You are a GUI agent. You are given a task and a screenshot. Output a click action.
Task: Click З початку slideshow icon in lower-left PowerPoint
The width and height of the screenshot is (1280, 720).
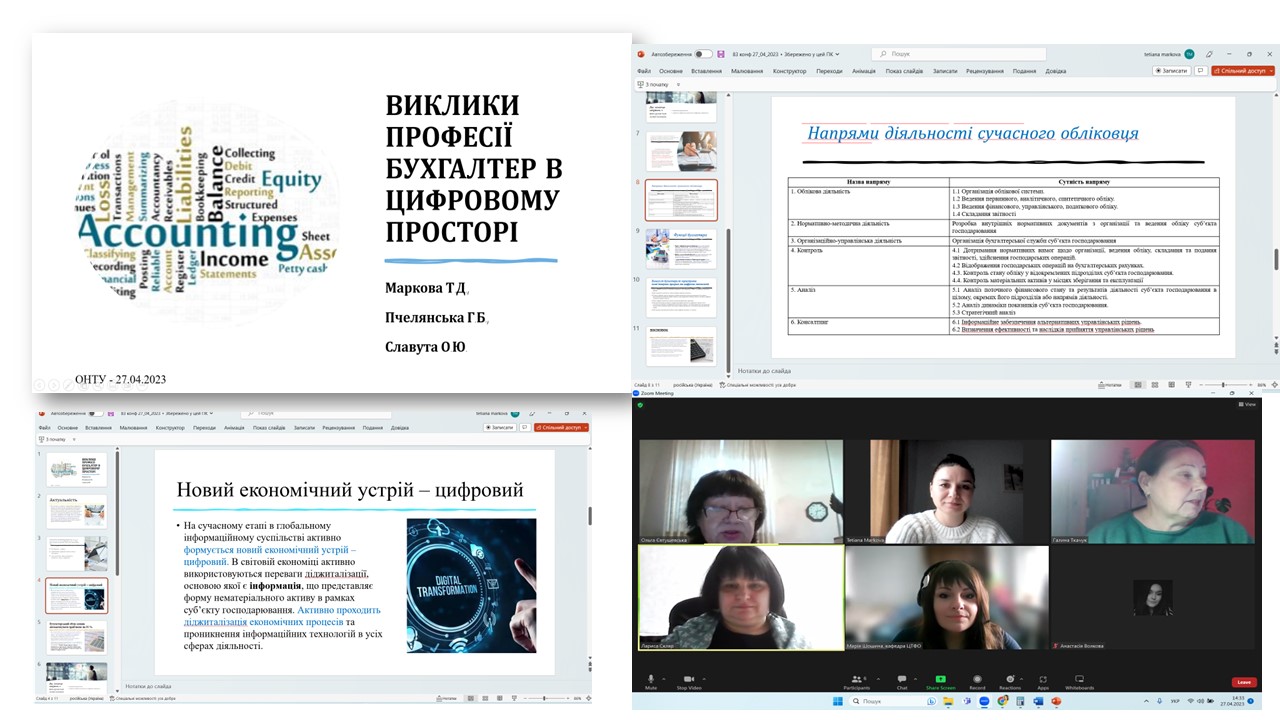(x=41, y=439)
